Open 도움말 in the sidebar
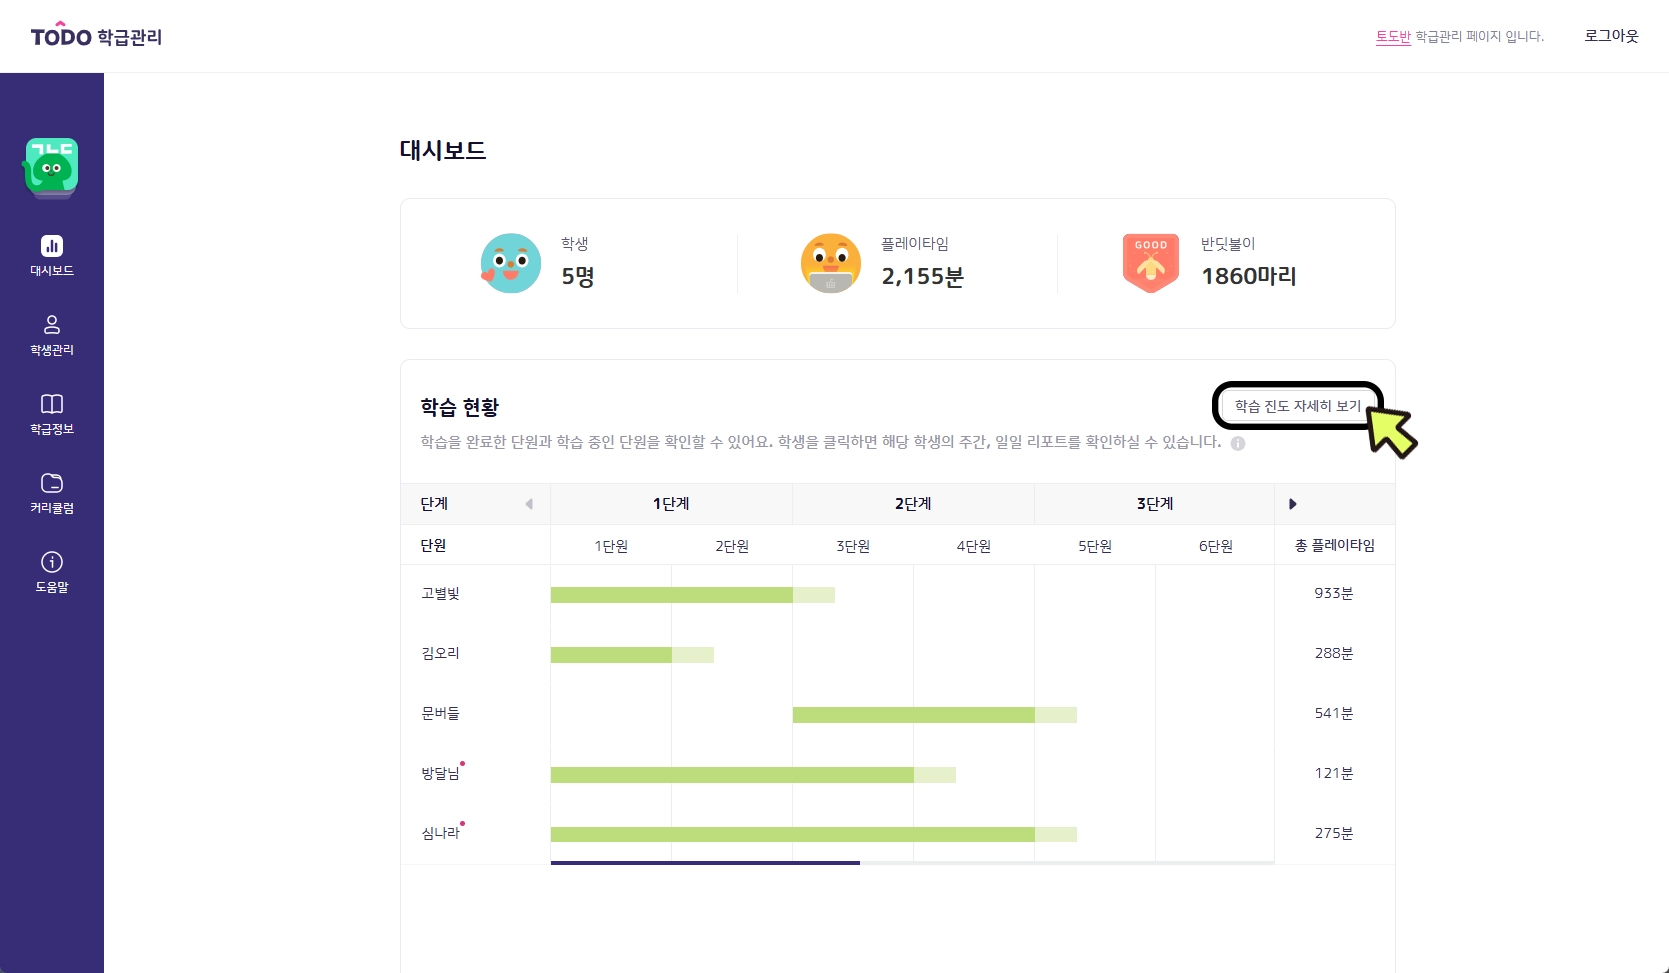1669x973 pixels. [52, 572]
